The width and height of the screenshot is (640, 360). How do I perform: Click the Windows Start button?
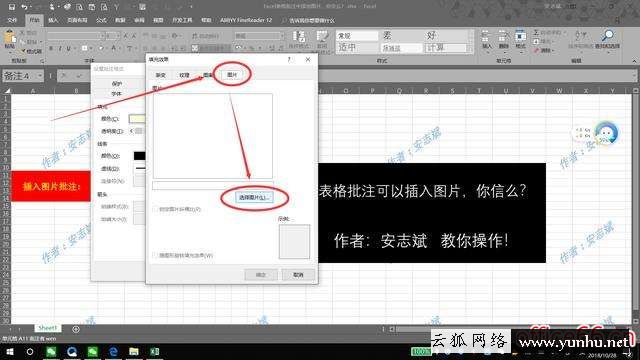tap(10, 351)
